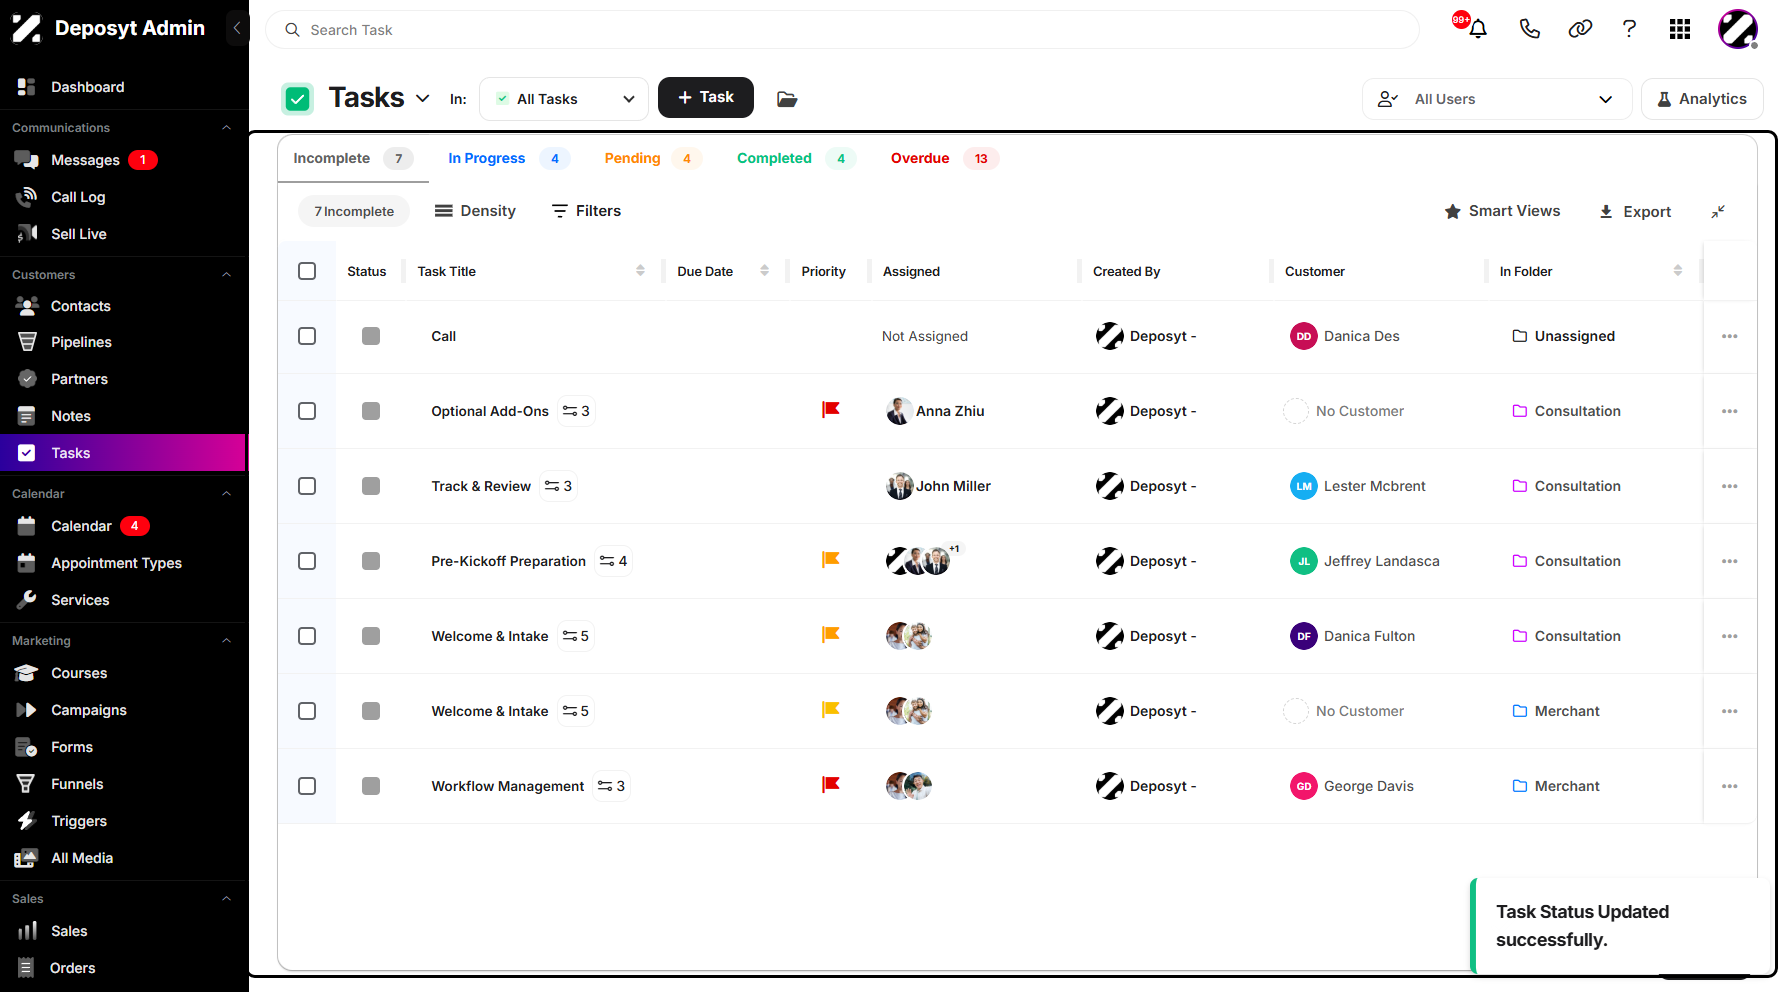This screenshot has width=1782, height=992.
Task: Click the orange priority flag for Pre-Kickoff Preparation
Action: pos(830,560)
